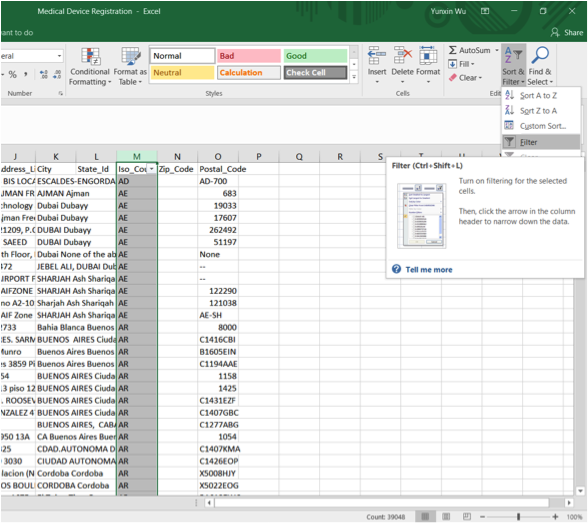Click vertical scrollbar down arrow
This screenshot has width=588, height=523.
pos(580,490)
